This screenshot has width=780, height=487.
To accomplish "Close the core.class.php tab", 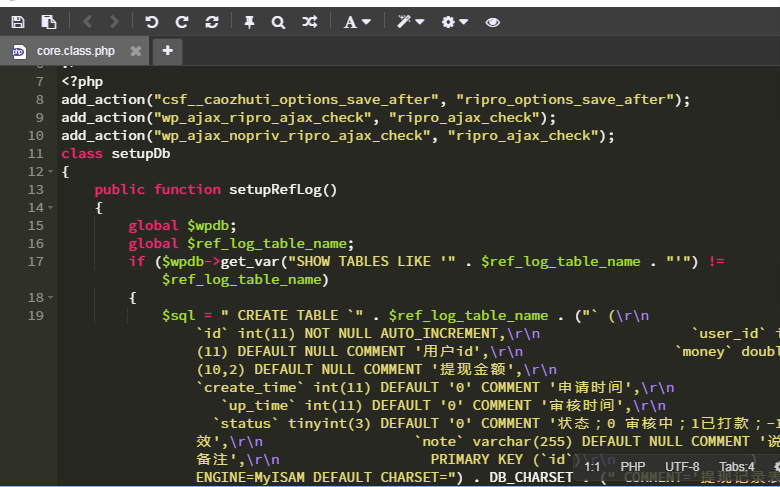I will pos(135,51).
